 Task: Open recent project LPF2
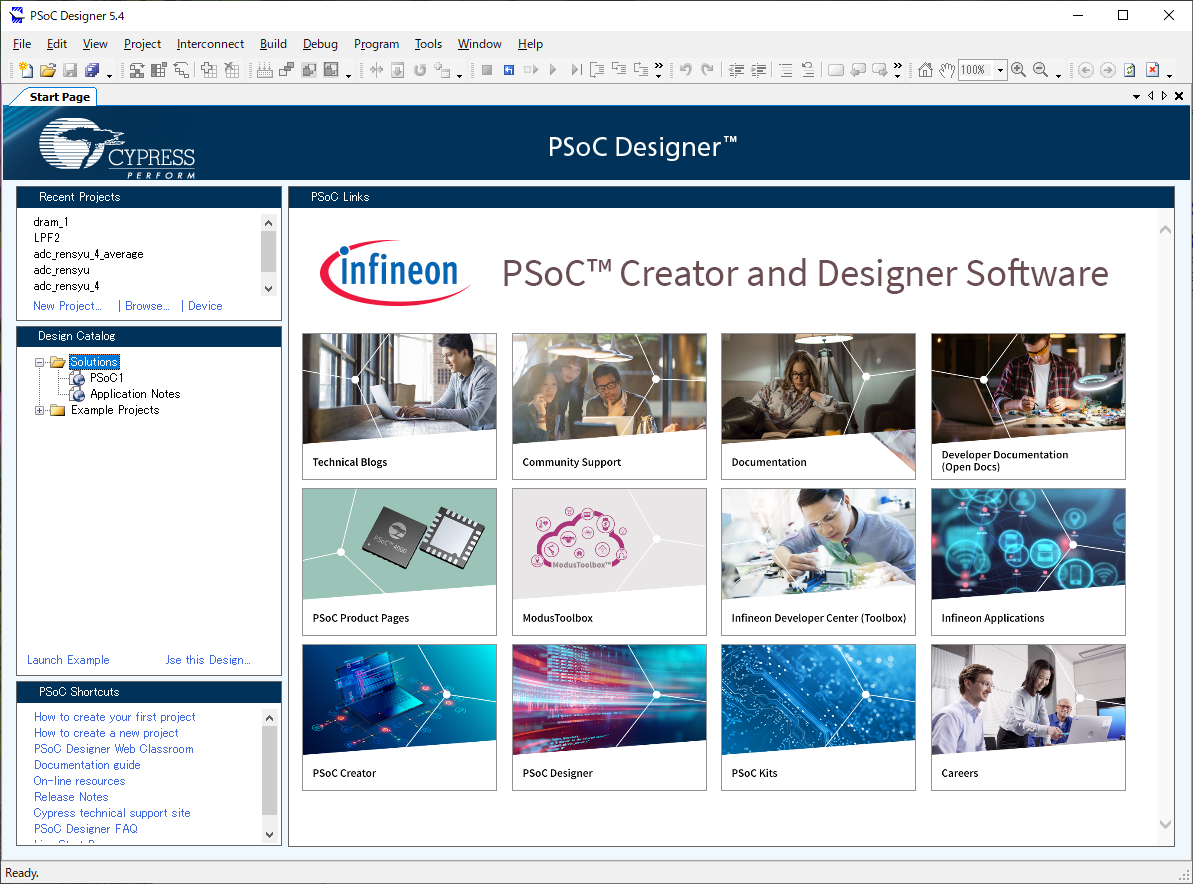(x=46, y=238)
